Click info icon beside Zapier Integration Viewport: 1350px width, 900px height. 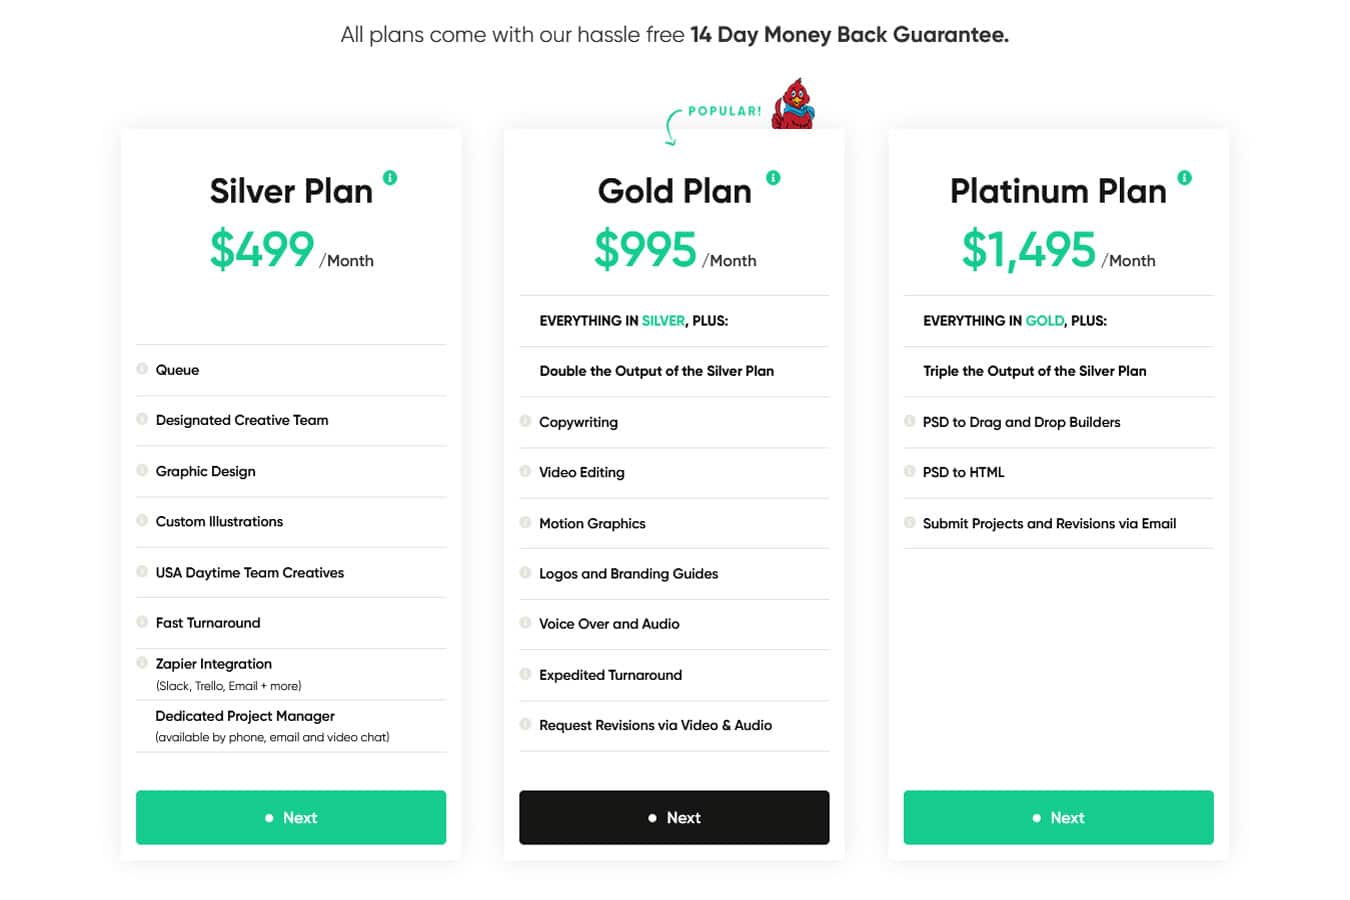point(142,662)
